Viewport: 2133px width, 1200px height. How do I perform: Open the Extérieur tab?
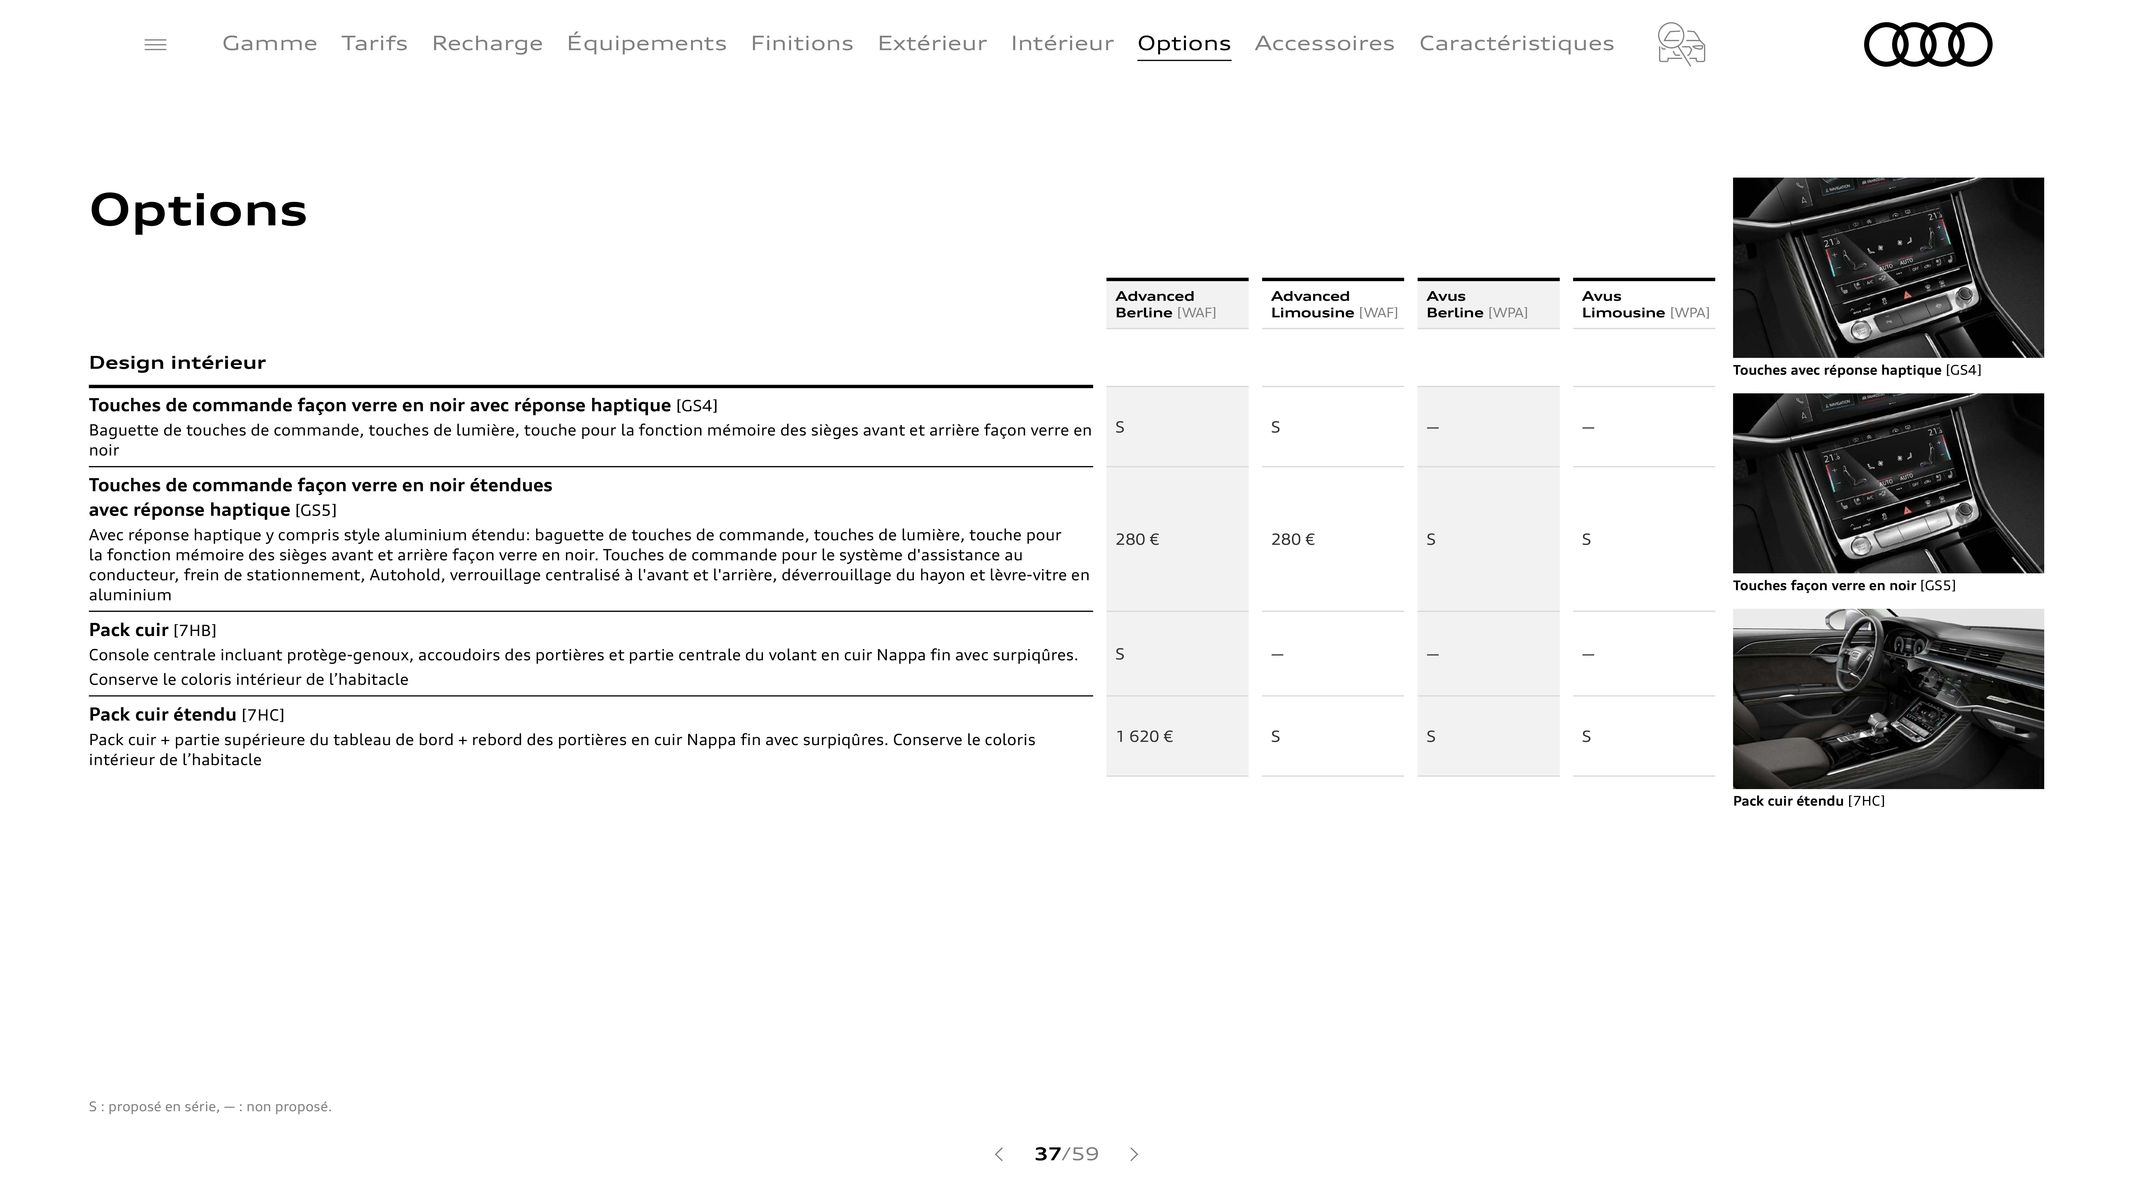(932, 43)
